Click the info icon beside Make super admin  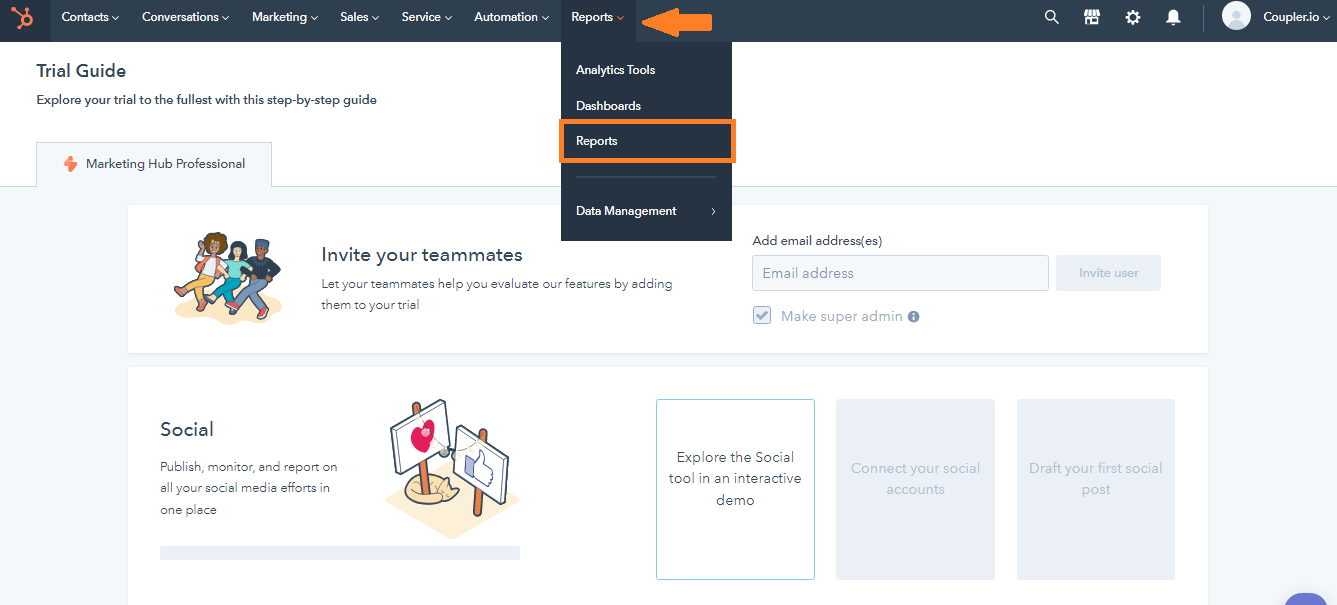click(x=913, y=315)
